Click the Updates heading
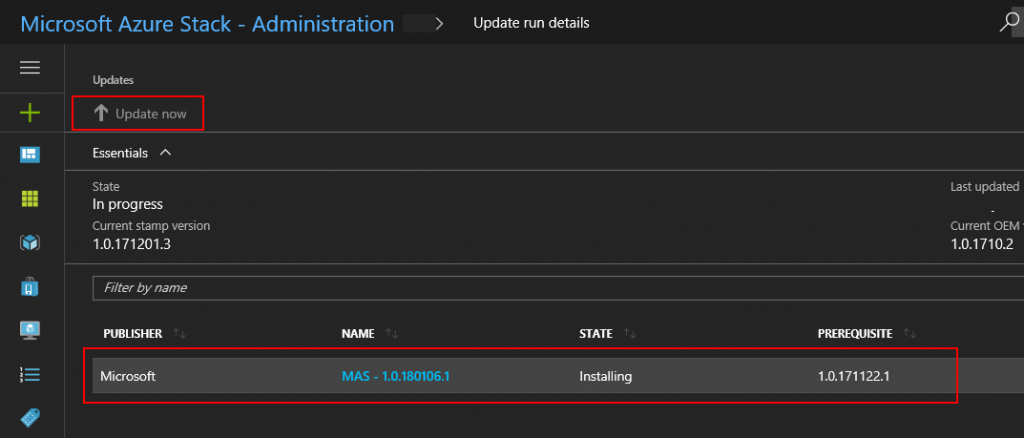 pyautogui.click(x=113, y=80)
